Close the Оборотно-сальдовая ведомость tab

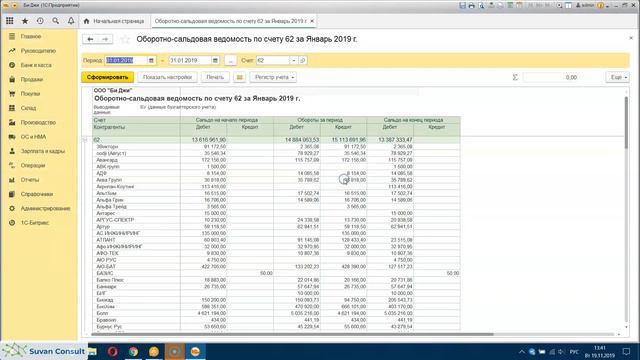click(x=312, y=21)
